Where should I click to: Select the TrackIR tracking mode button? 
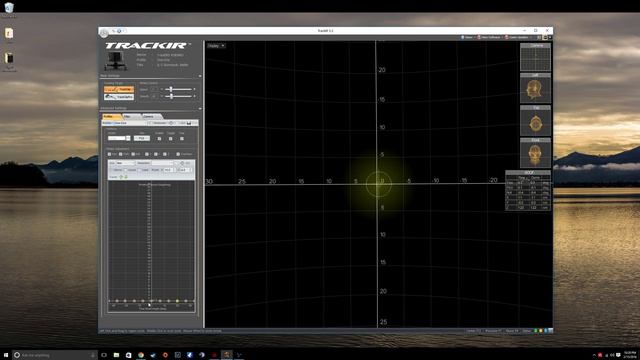tap(119, 89)
